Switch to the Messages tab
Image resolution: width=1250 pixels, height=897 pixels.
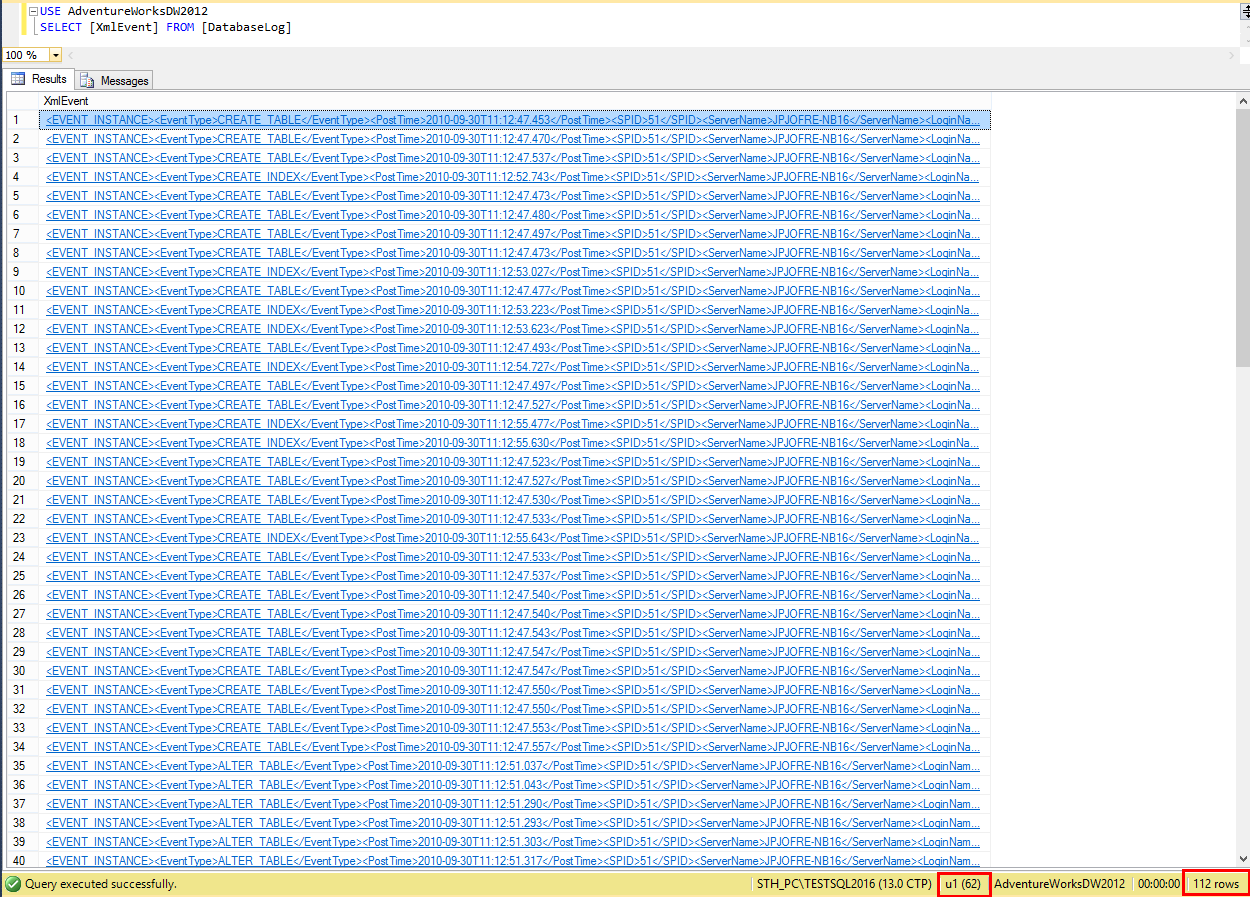(114, 80)
